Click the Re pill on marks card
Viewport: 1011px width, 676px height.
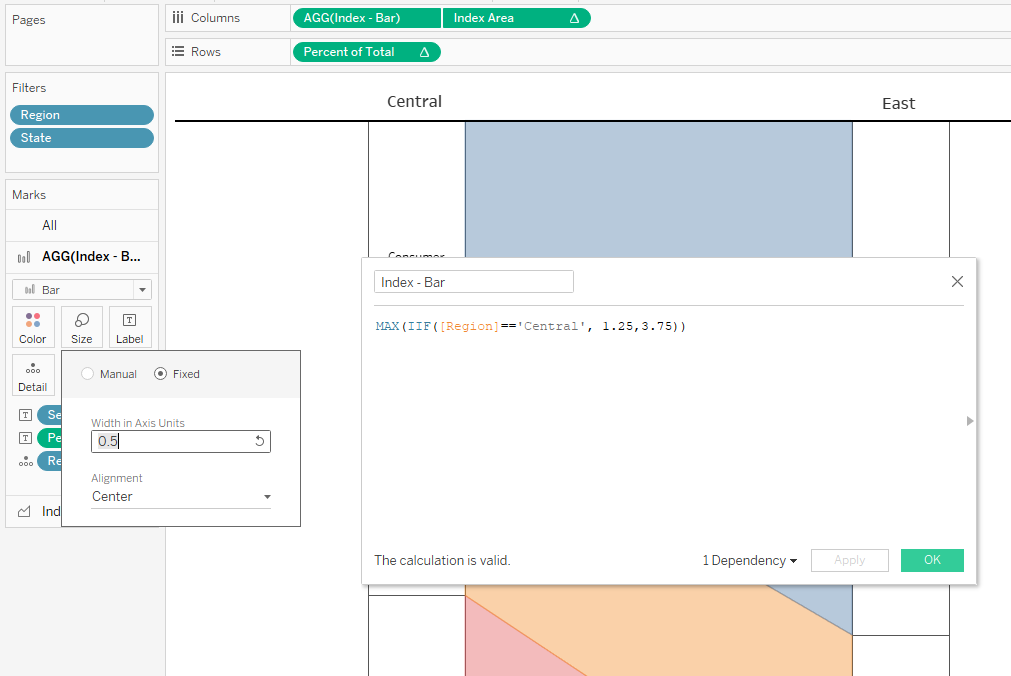tap(50, 461)
